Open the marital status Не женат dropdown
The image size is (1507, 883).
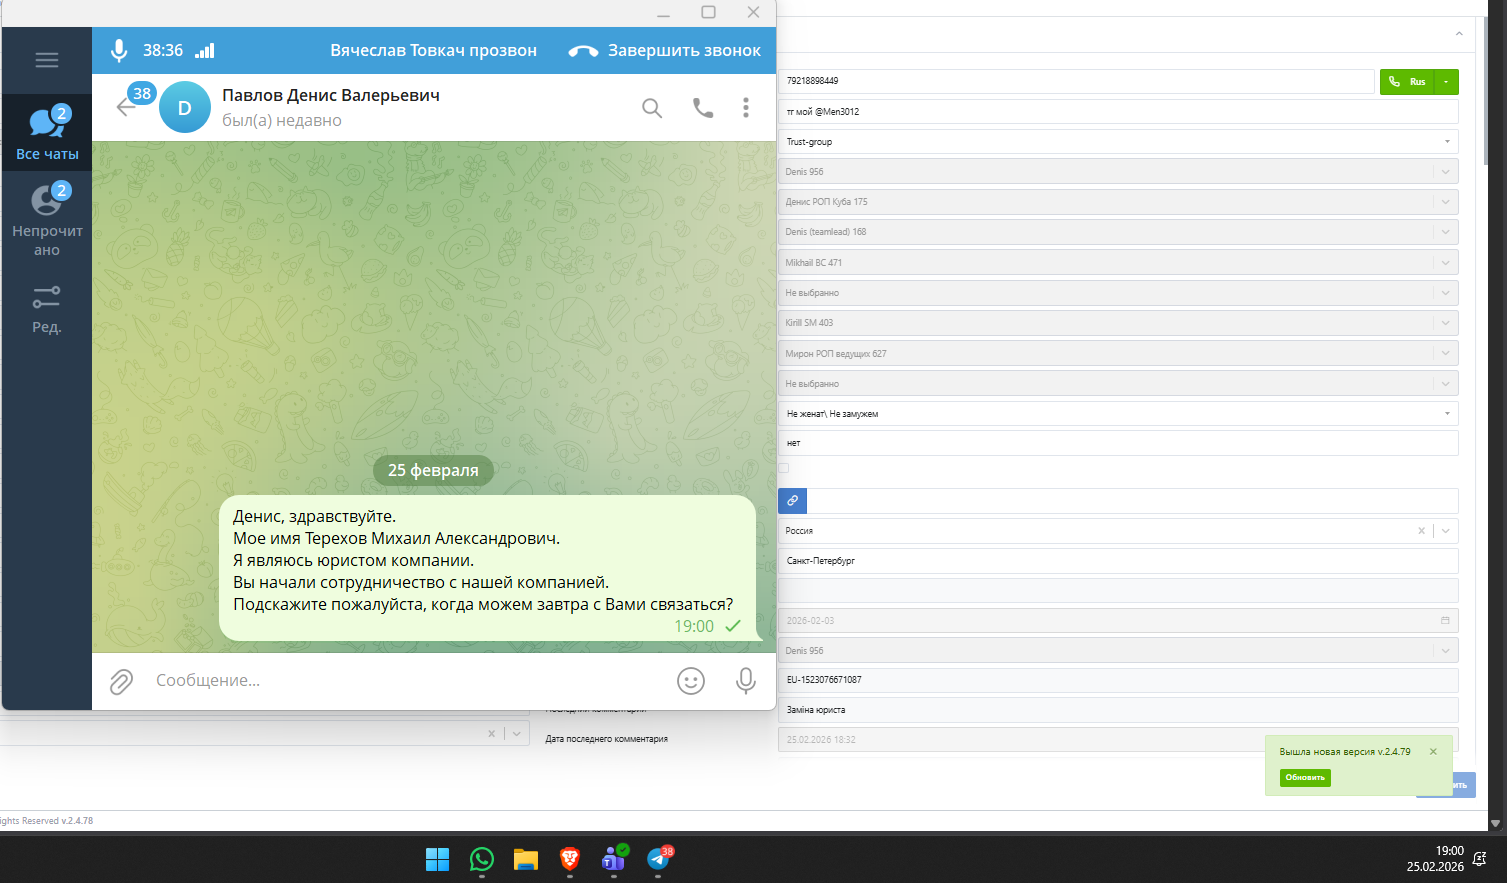pos(1118,414)
